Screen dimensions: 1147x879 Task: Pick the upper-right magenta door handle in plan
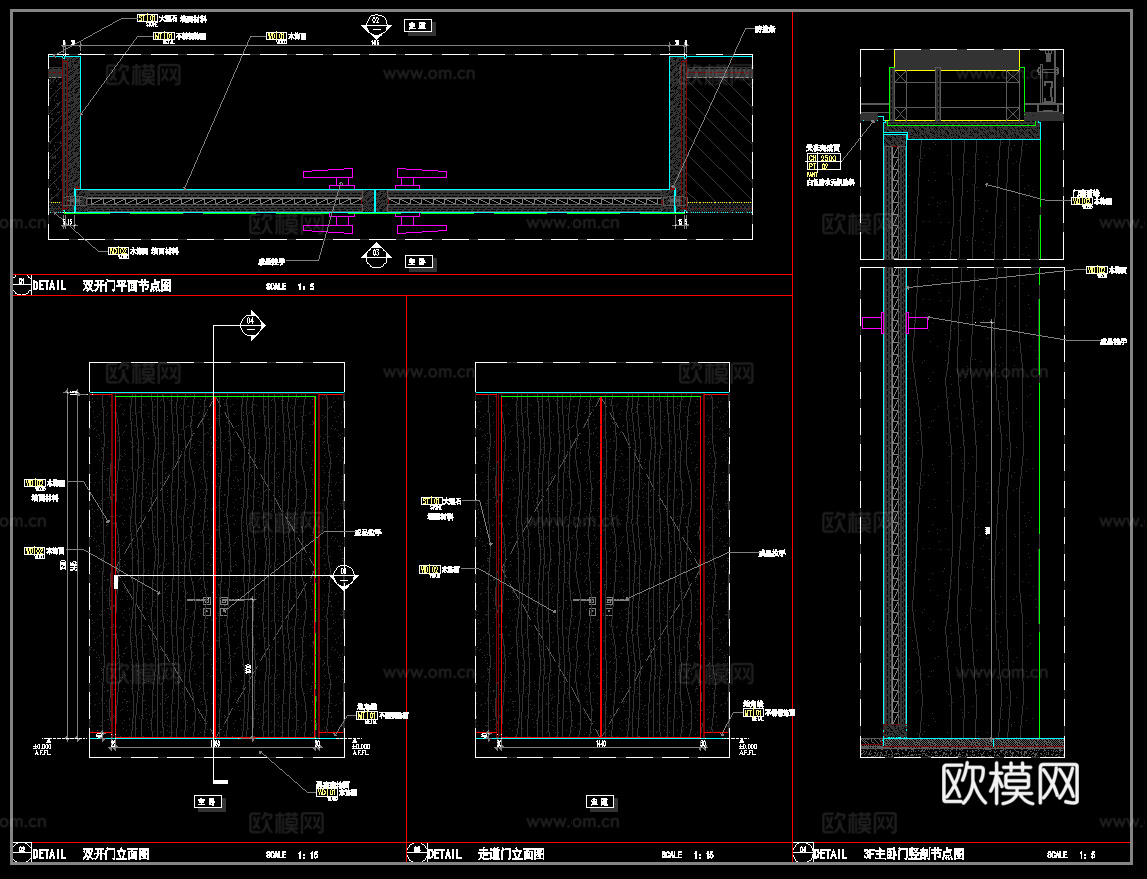420,176
